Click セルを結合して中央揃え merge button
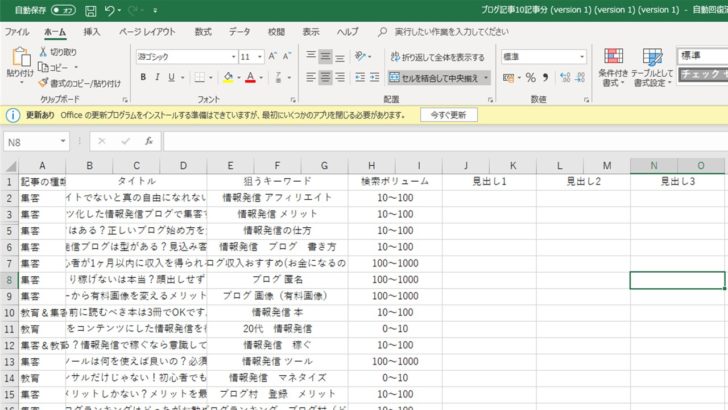This screenshot has height=410, width=728. (433, 78)
